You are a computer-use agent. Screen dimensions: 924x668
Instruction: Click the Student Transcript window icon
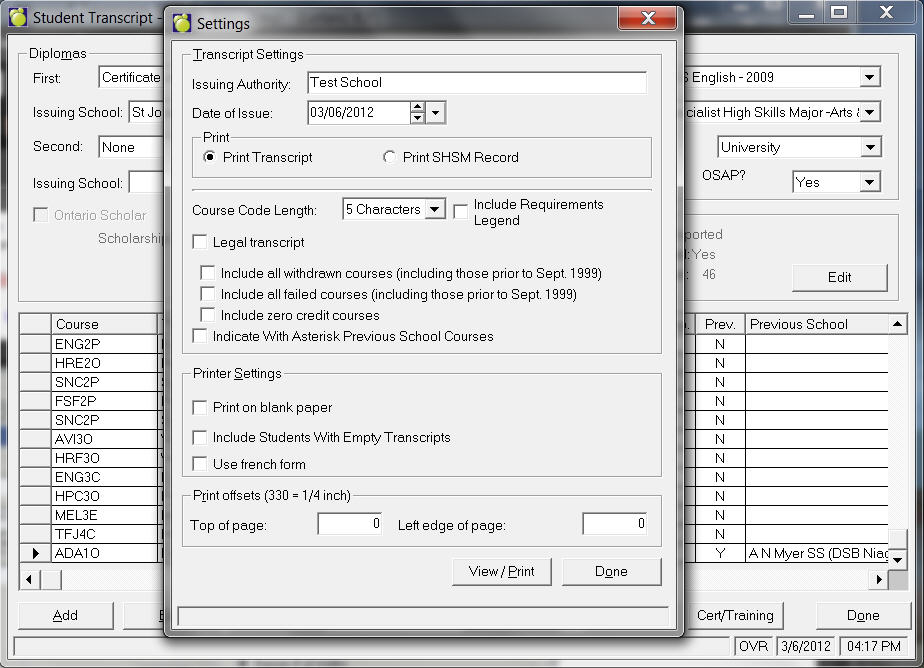click(x=17, y=18)
